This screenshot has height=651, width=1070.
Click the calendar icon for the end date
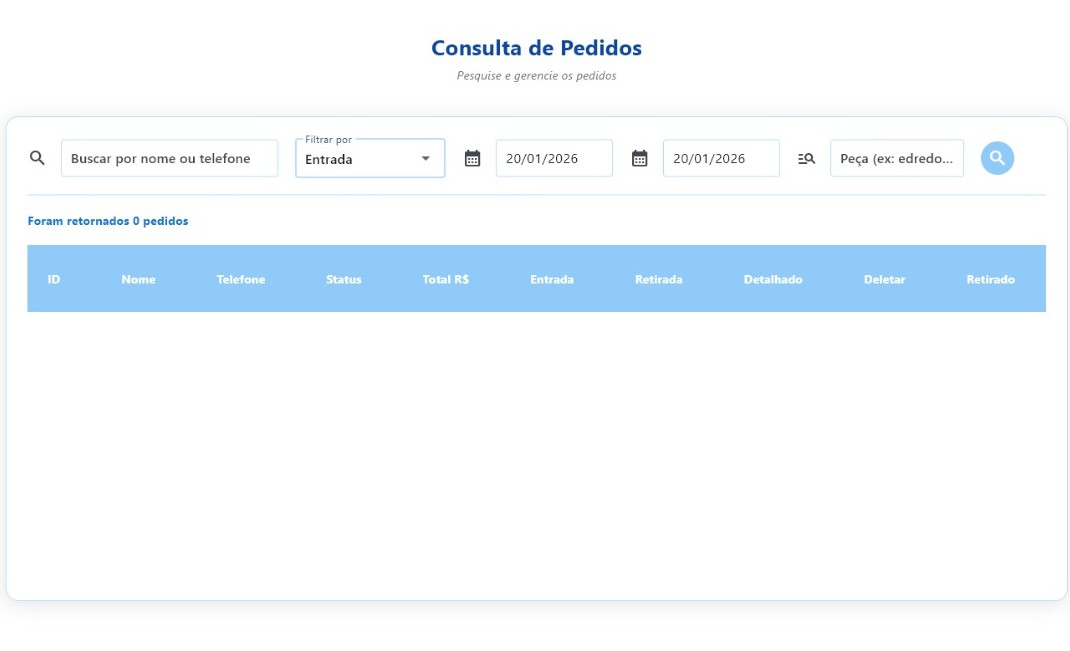pos(640,158)
